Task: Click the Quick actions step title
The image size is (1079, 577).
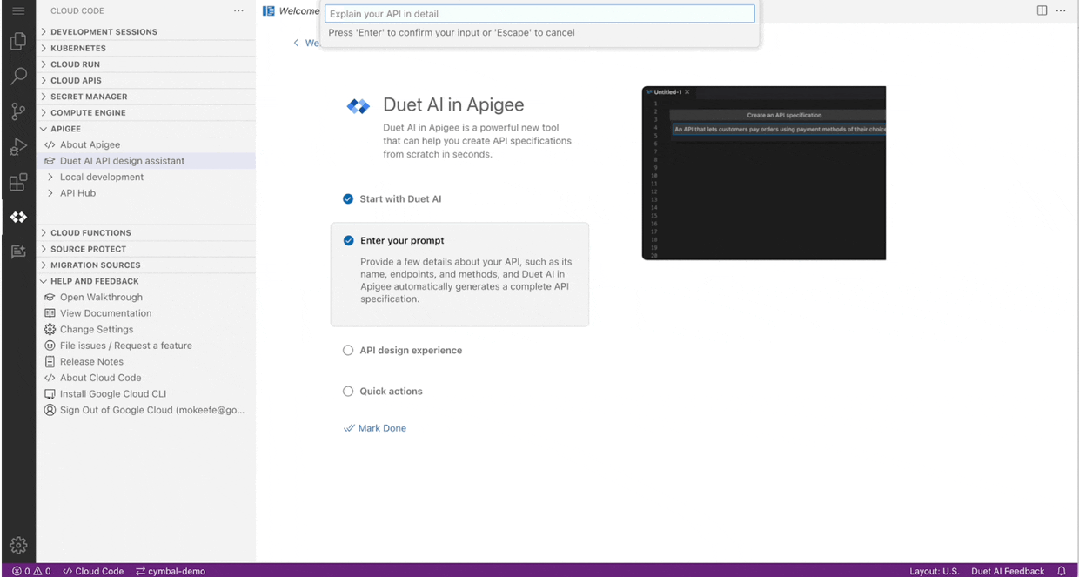Action: [391, 391]
